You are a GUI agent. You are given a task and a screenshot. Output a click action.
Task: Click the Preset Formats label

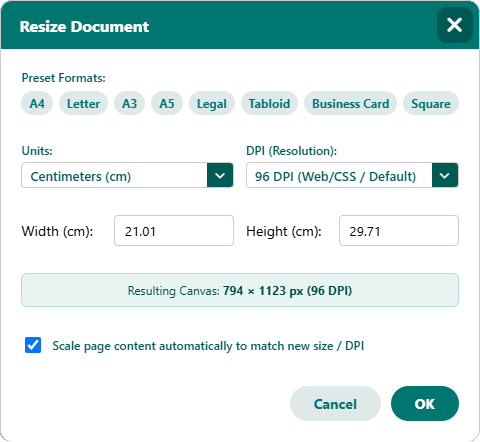64,78
